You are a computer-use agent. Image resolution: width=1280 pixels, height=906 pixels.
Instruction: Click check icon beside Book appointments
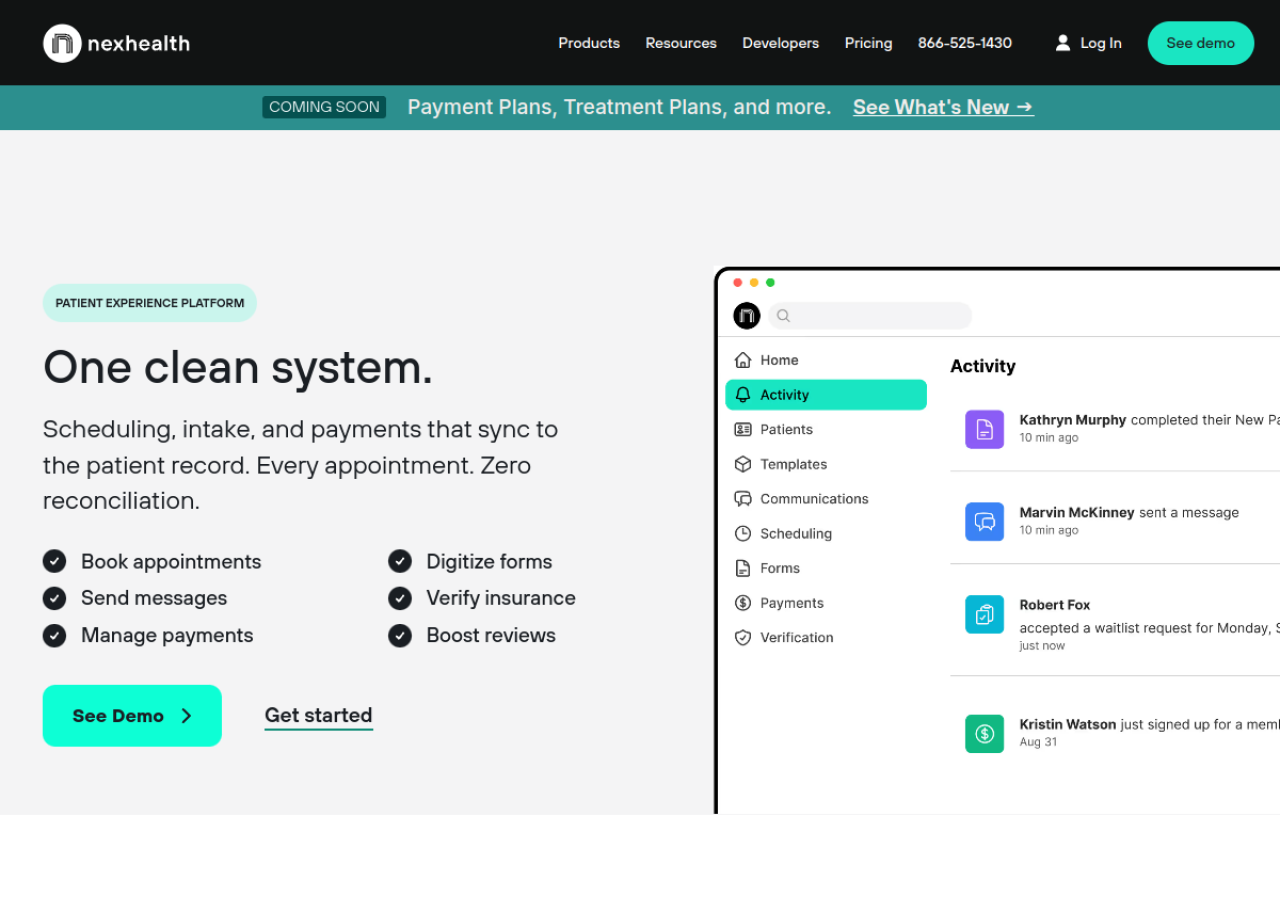click(54, 561)
